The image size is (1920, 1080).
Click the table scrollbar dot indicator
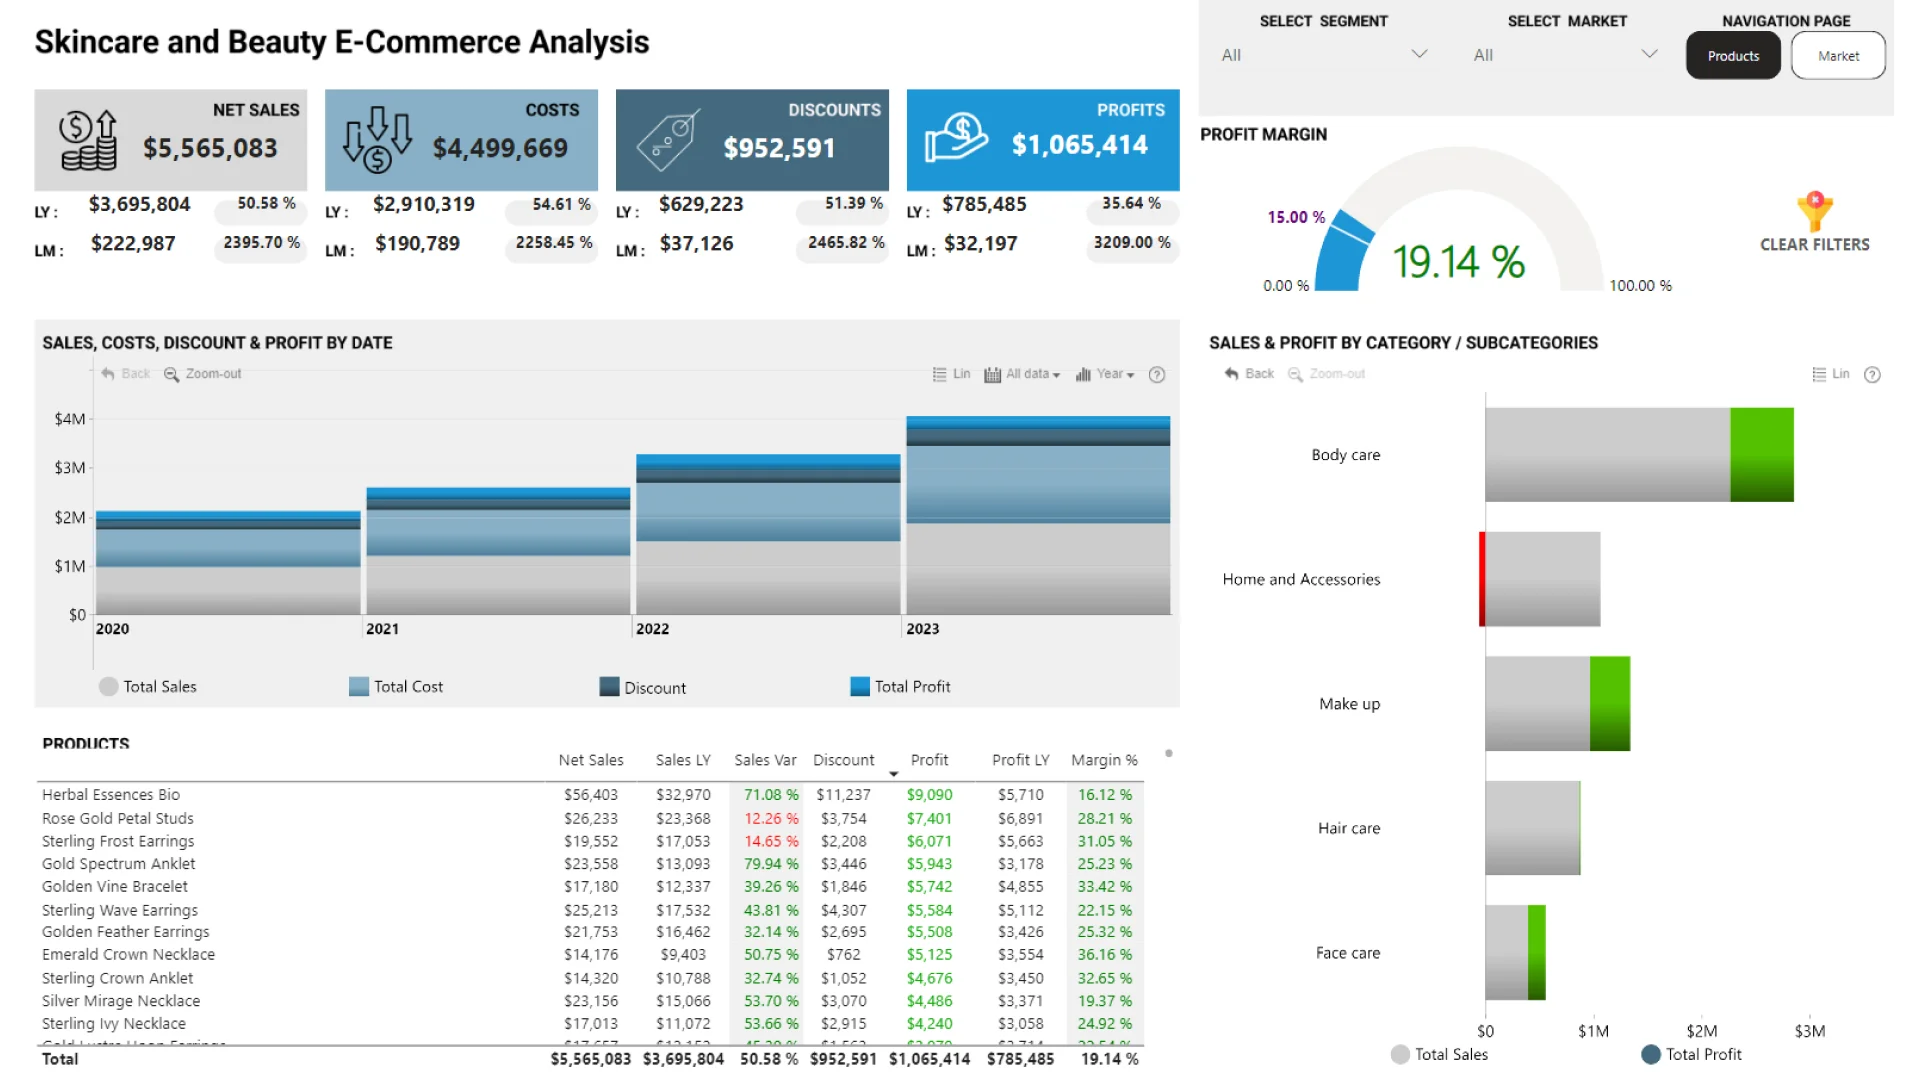tap(1168, 753)
